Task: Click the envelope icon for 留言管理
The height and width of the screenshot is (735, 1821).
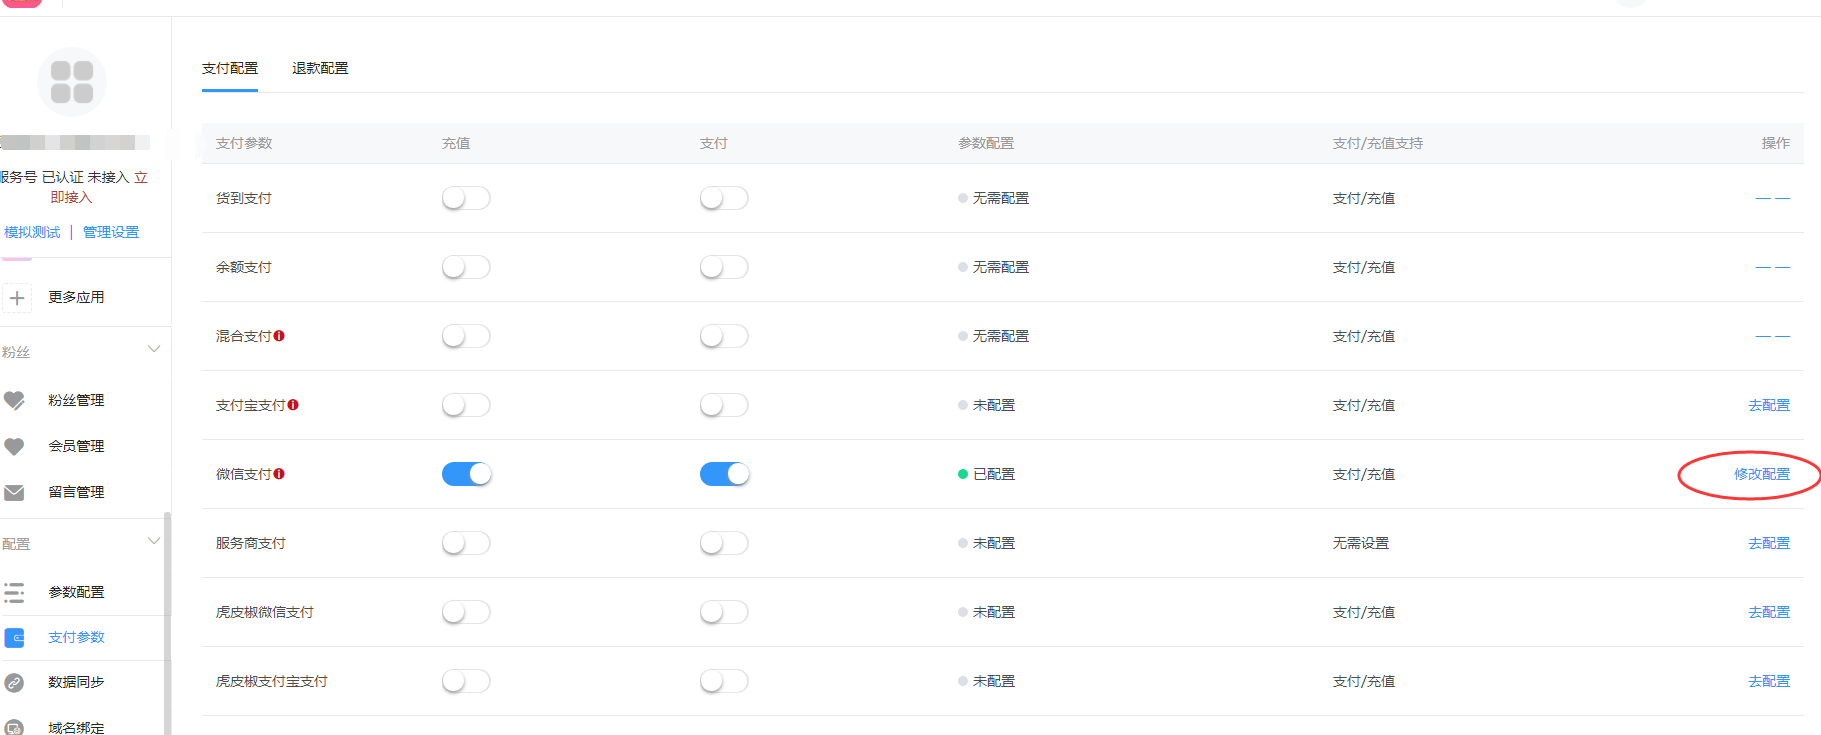Action: pyautogui.click(x=14, y=492)
